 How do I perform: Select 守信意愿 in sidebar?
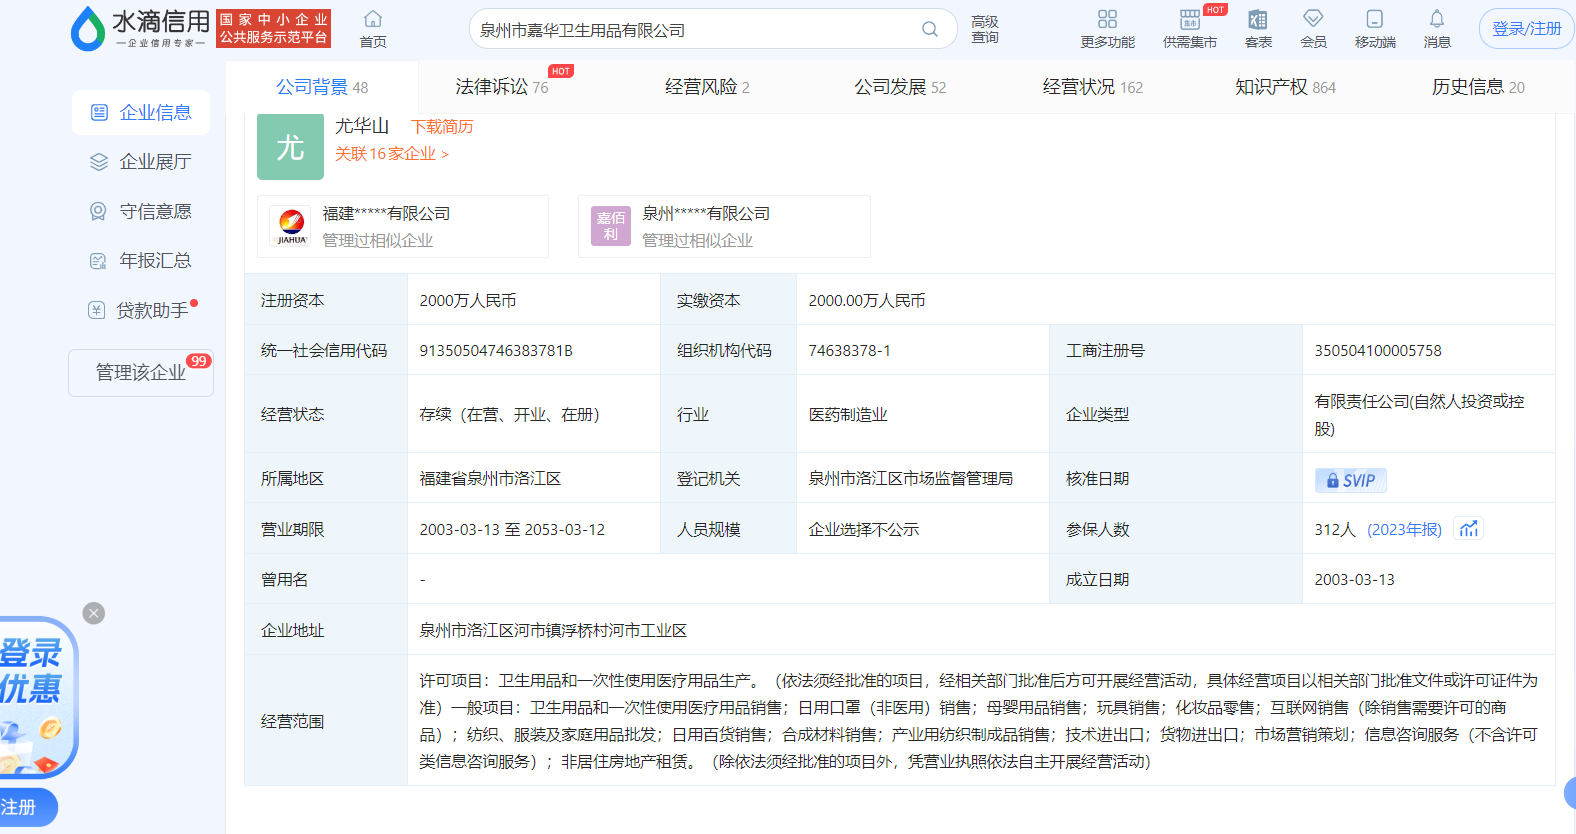(141, 211)
